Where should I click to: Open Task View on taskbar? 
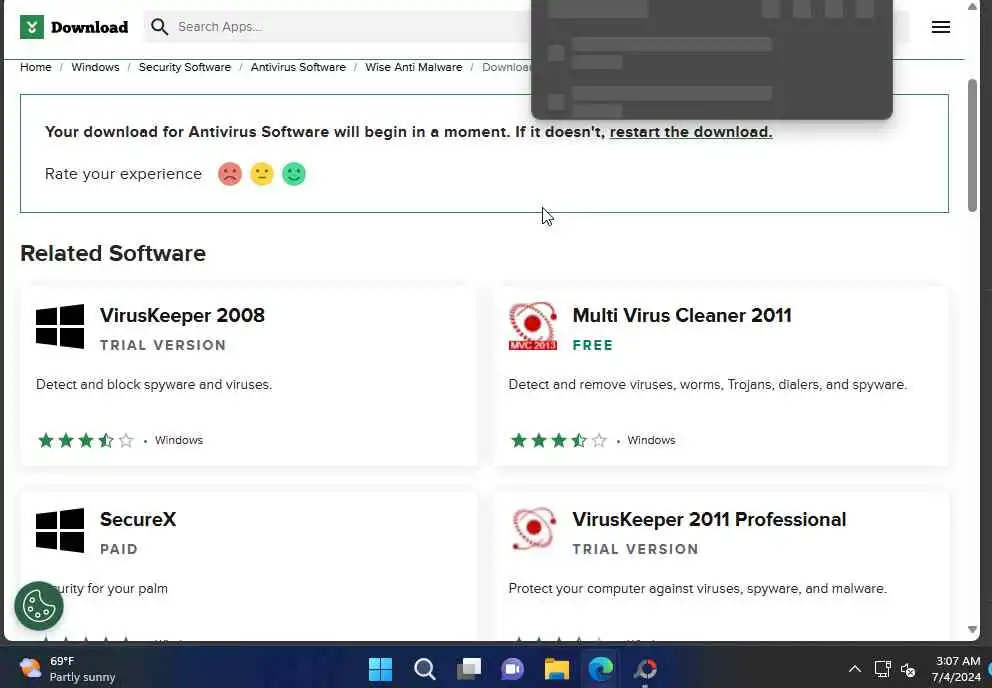(x=469, y=668)
